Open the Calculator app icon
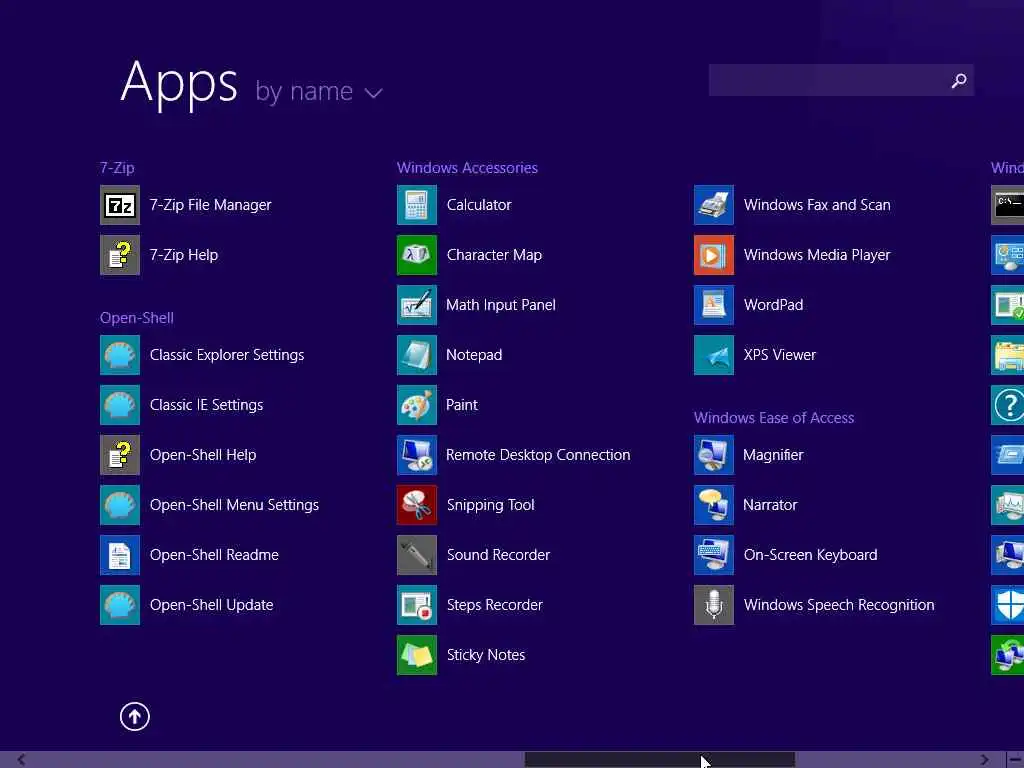The width and height of the screenshot is (1024, 768). pyautogui.click(x=417, y=205)
